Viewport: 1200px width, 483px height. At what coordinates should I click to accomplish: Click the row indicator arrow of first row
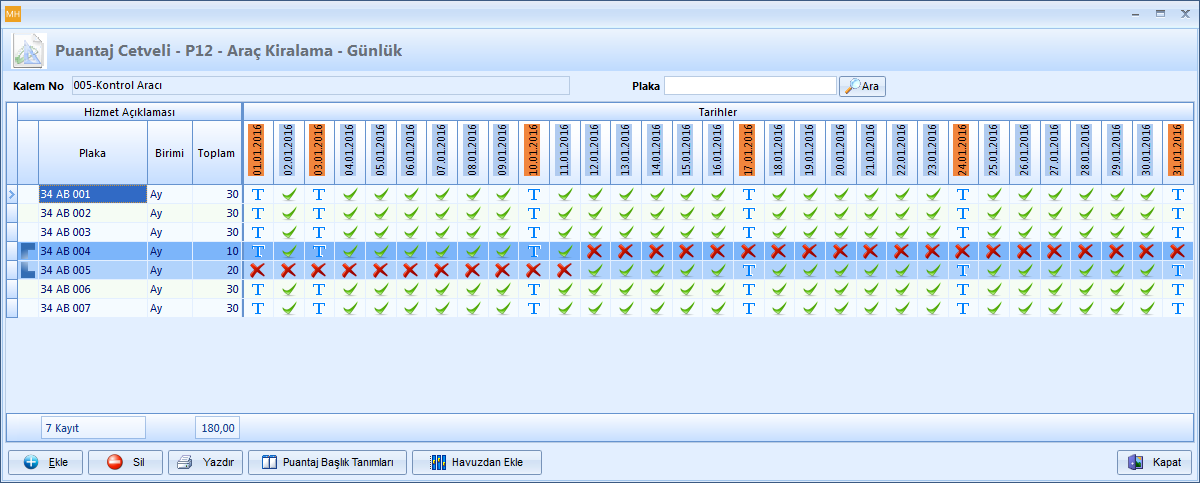[12, 194]
